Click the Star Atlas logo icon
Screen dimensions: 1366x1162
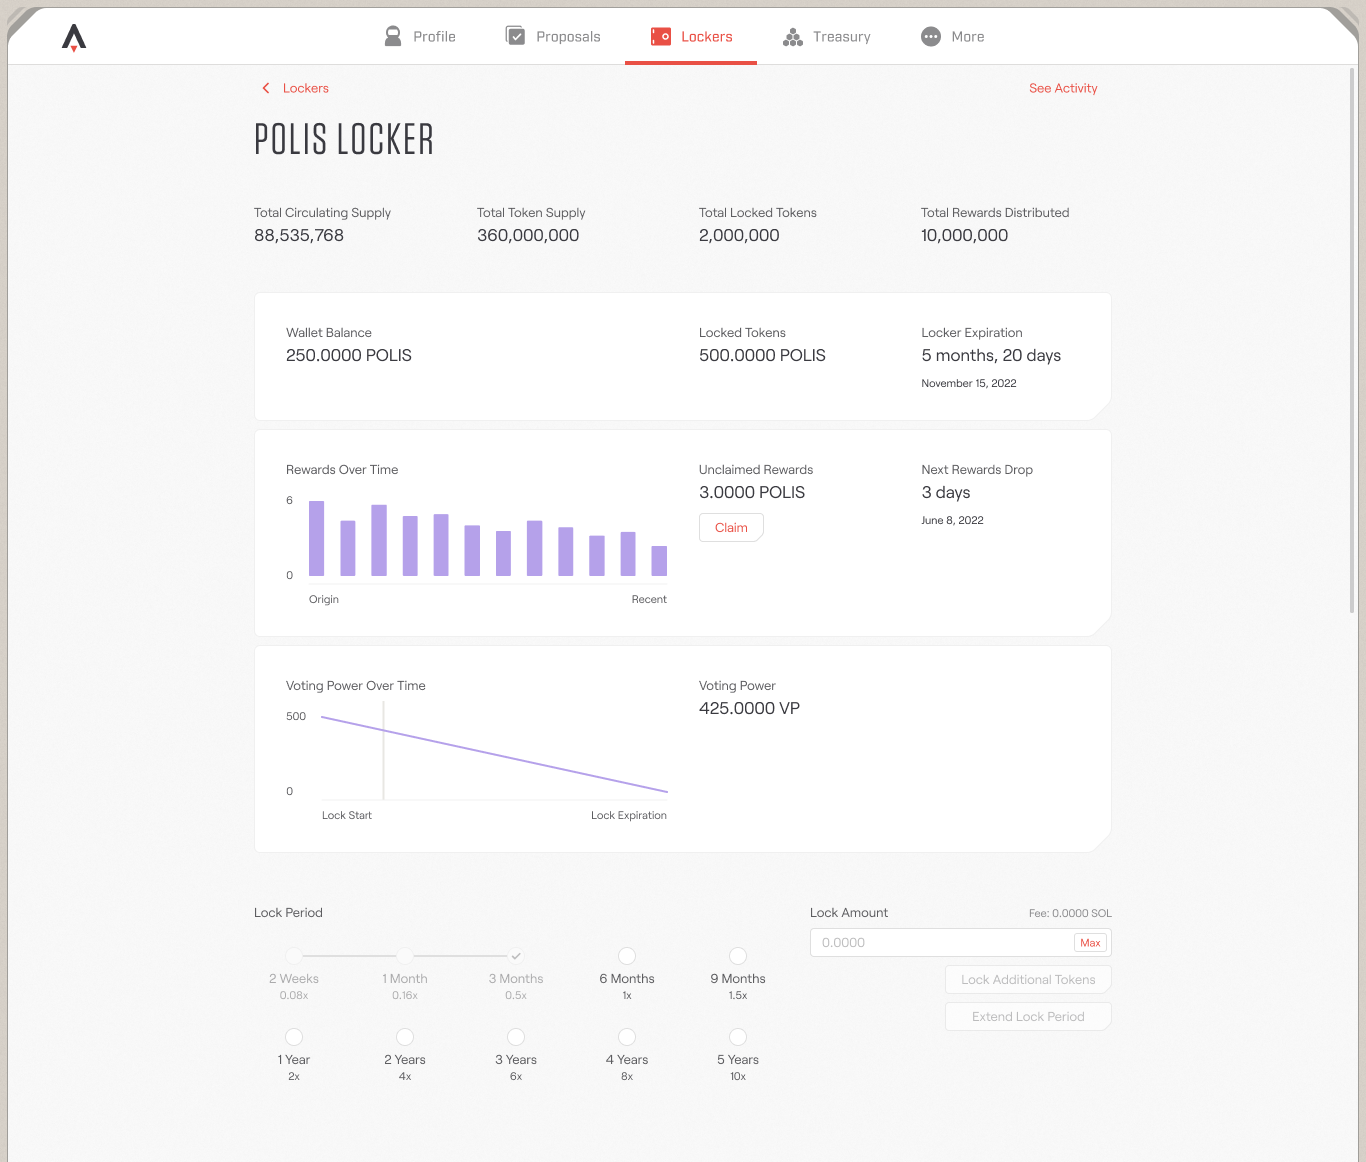(x=74, y=38)
